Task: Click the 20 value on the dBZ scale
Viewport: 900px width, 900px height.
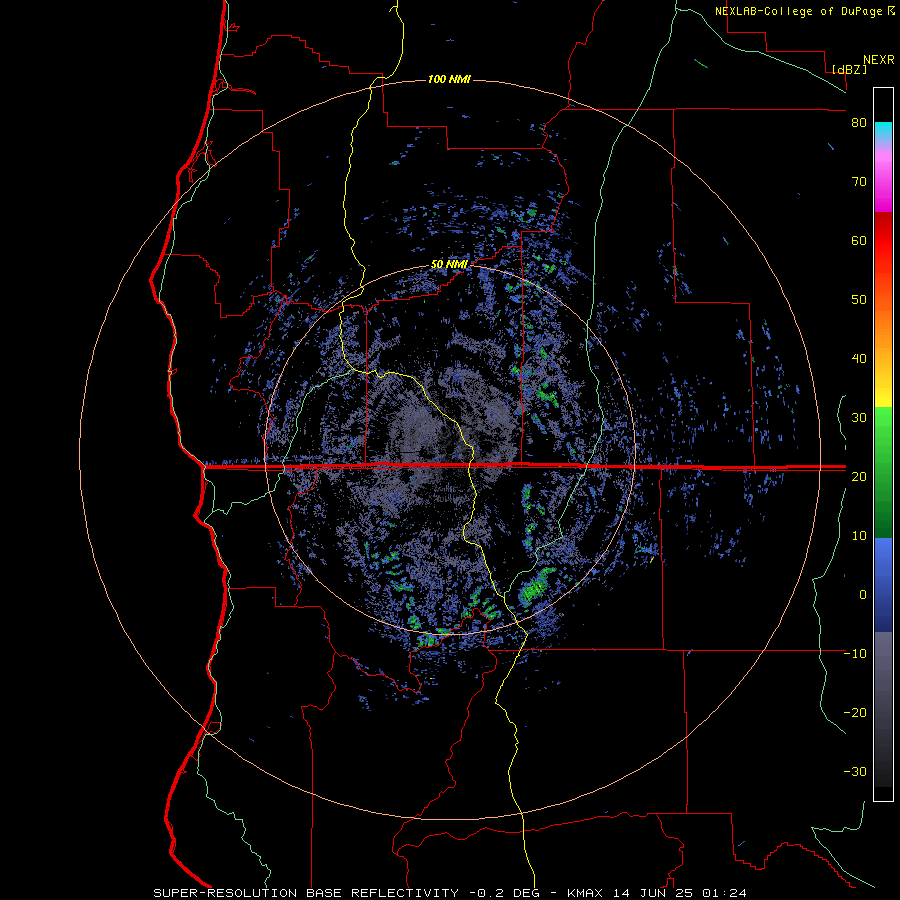Action: coord(859,476)
